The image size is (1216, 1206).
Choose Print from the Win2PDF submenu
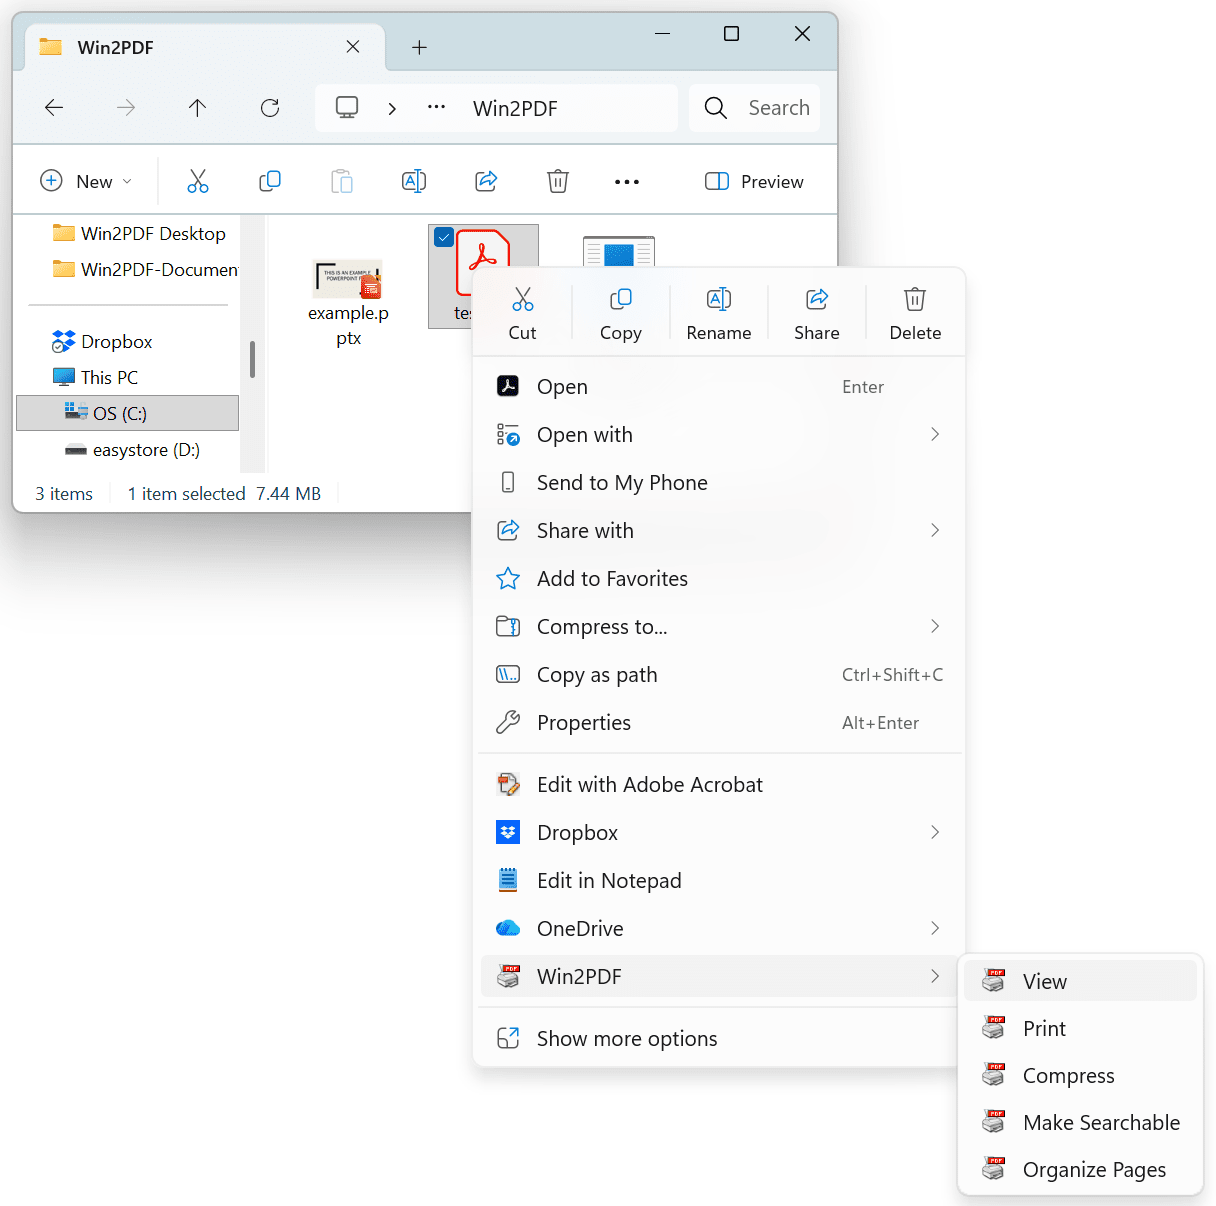pos(1044,1028)
